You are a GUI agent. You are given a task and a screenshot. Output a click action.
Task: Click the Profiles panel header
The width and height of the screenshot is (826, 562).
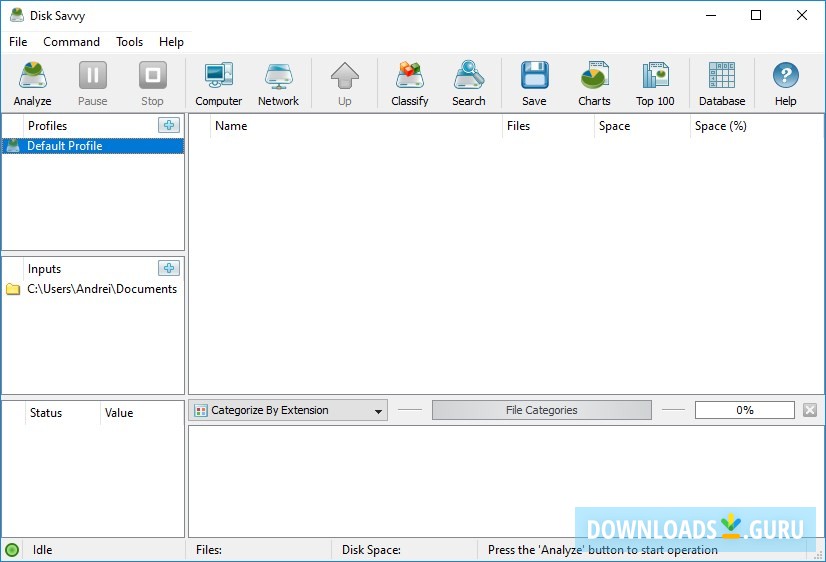click(x=47, y=126)
